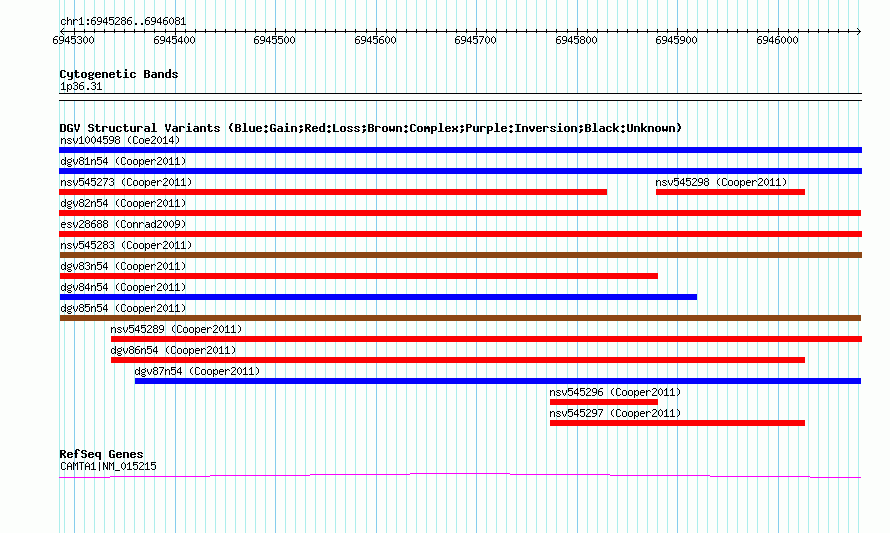The height and width of the screenshot is (533, 890).
Task: Click the nsv1004598 (Coe2014) label
Action: point(120,140)
